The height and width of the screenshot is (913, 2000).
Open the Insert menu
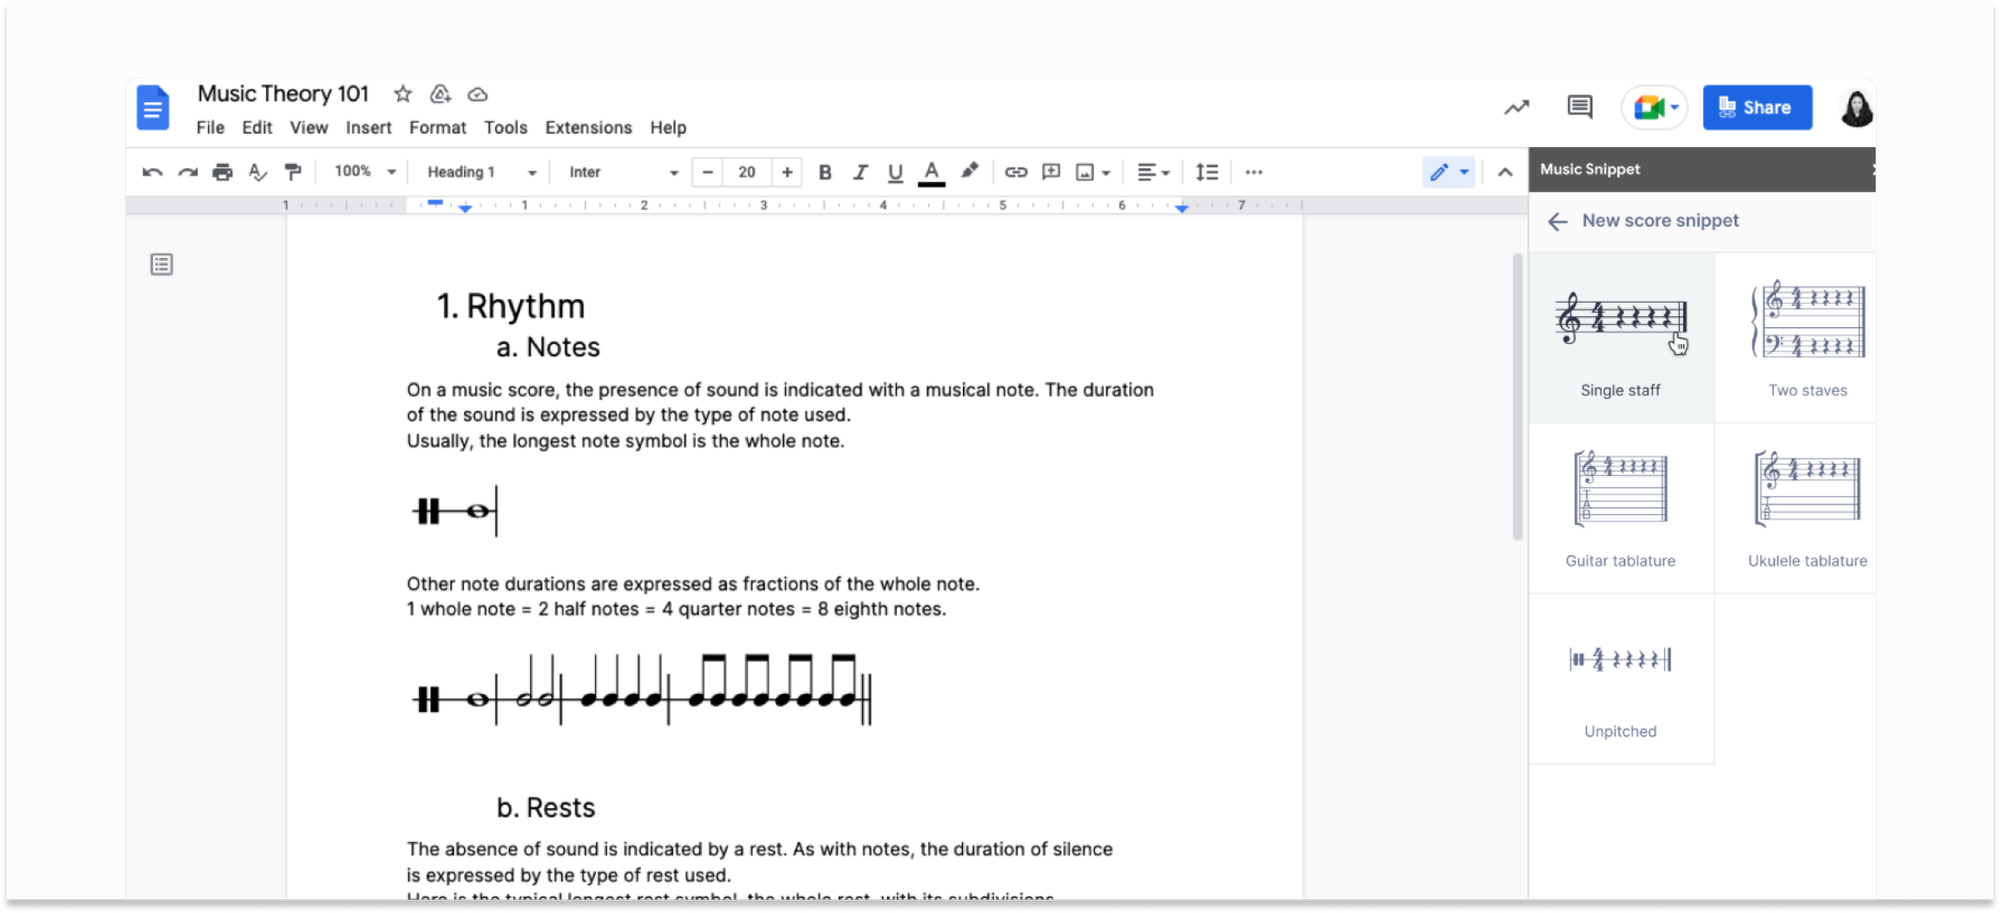coord(368,128)
